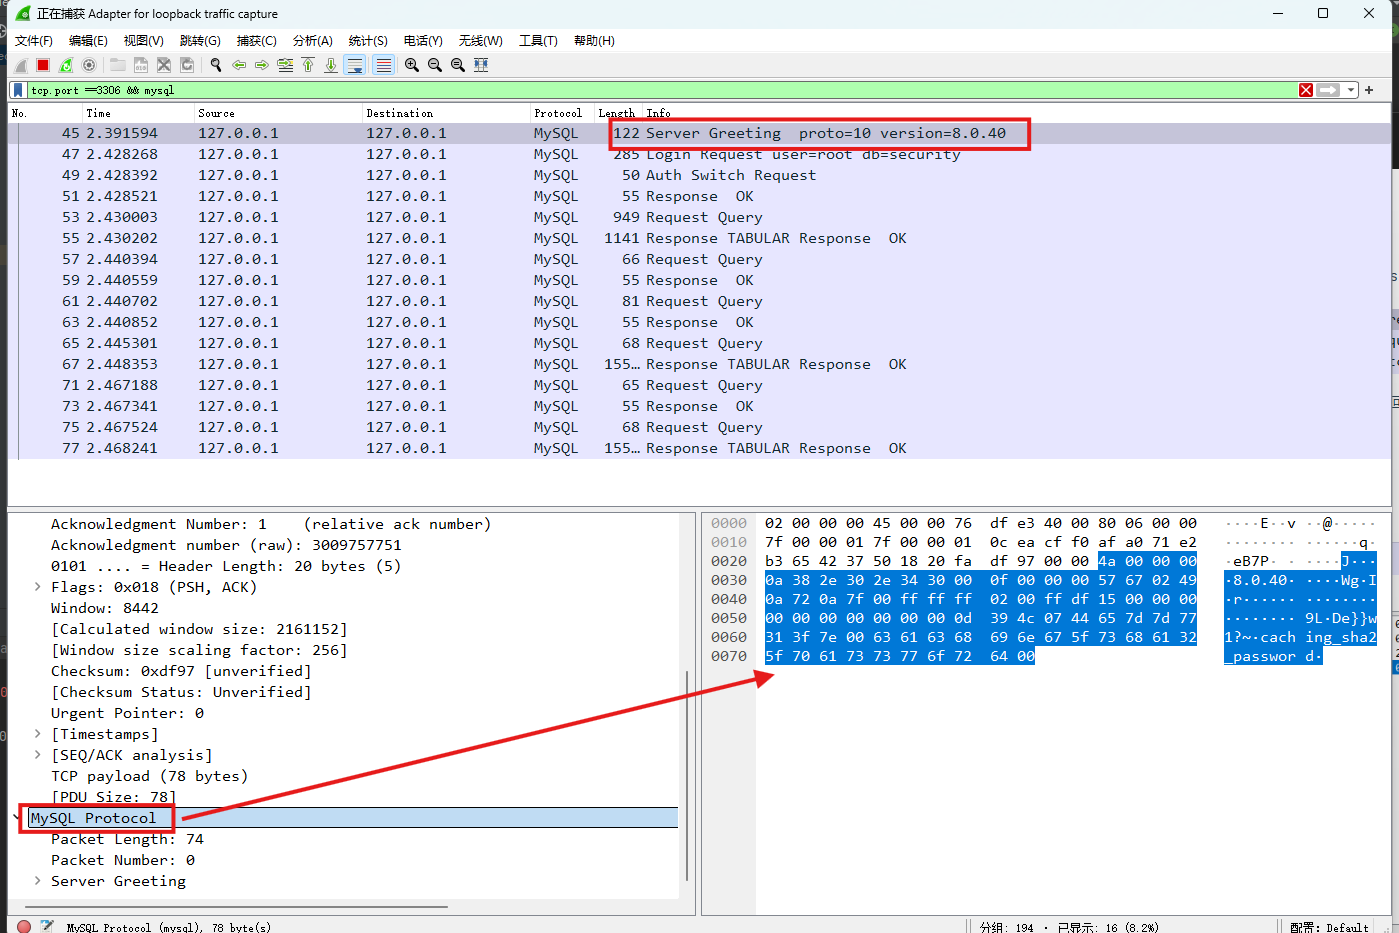
Task: Expand the [Timestamps] tree node
Action: click(x=38, y=734)
